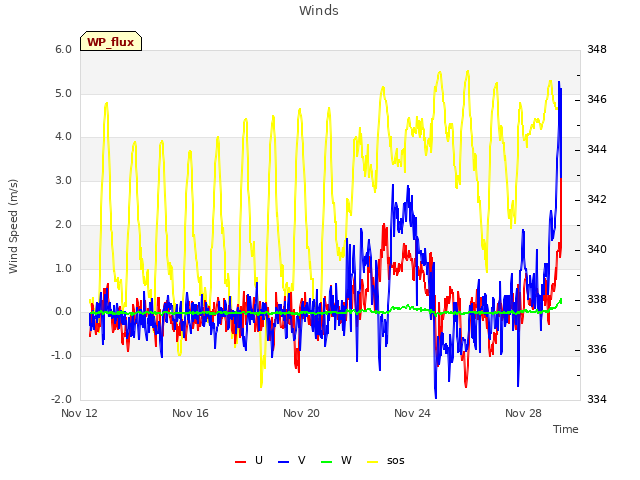Click the -1.0 left axis value
Screen dimensions: 640x480
pos(61,356)
